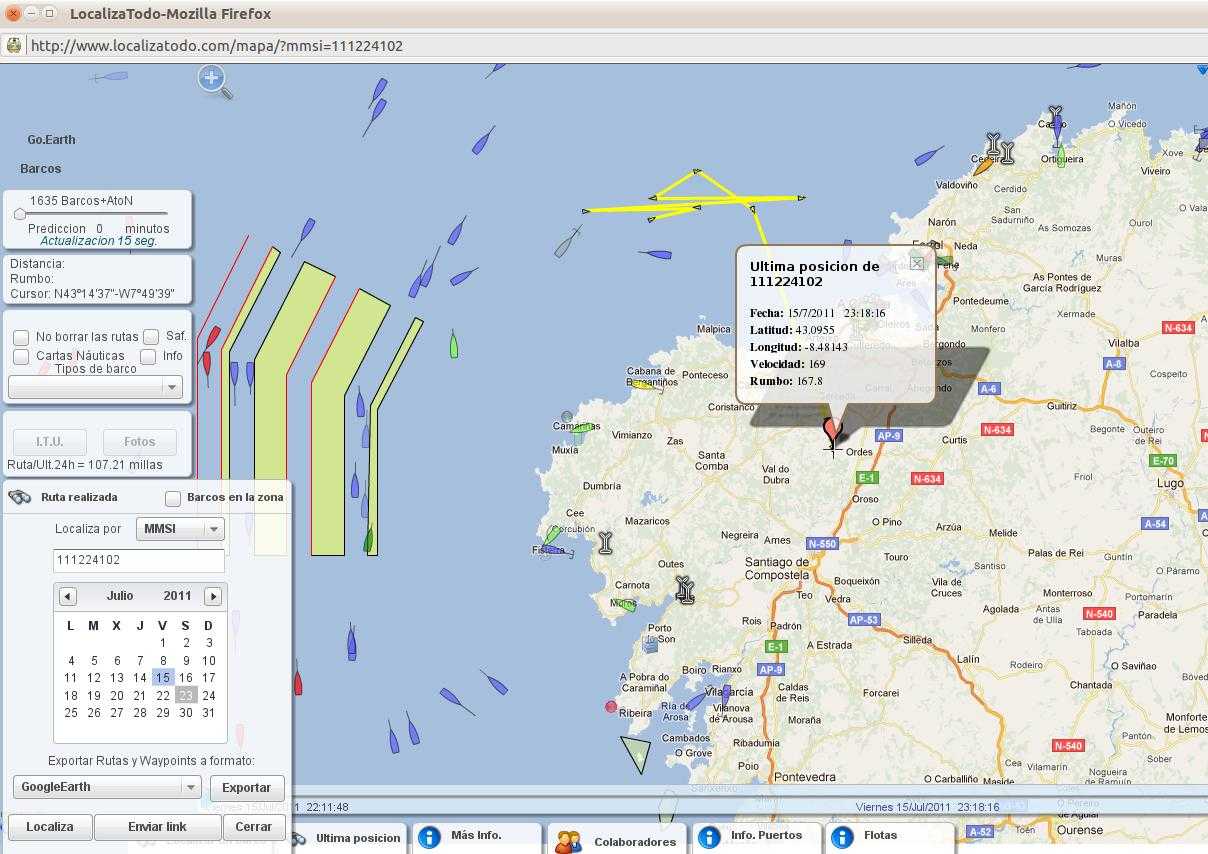Click the Localiza button
Viewport: 1208px width, 854px height.
[50, 827]
